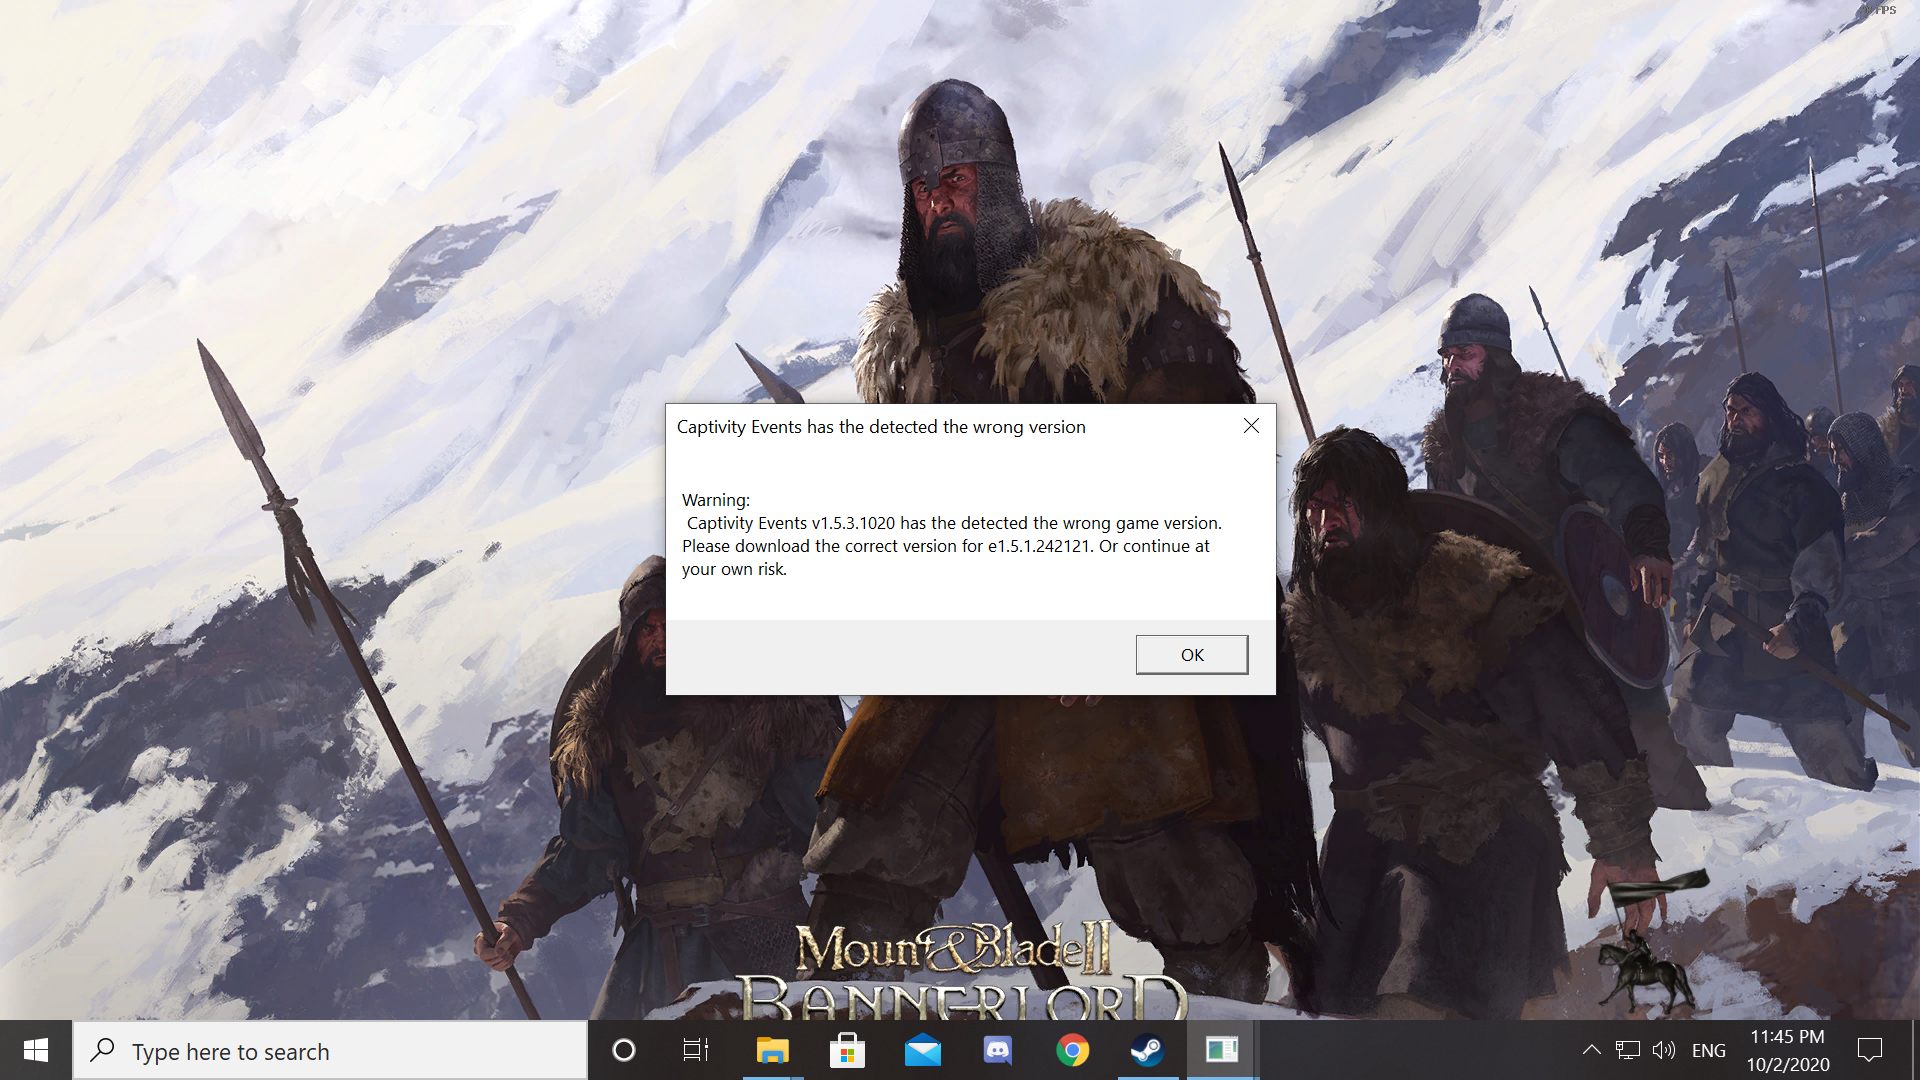This screenshot has width=1920, height=1080.
Task: Open the Action Center notifications
Action: click(1870, 1050)
